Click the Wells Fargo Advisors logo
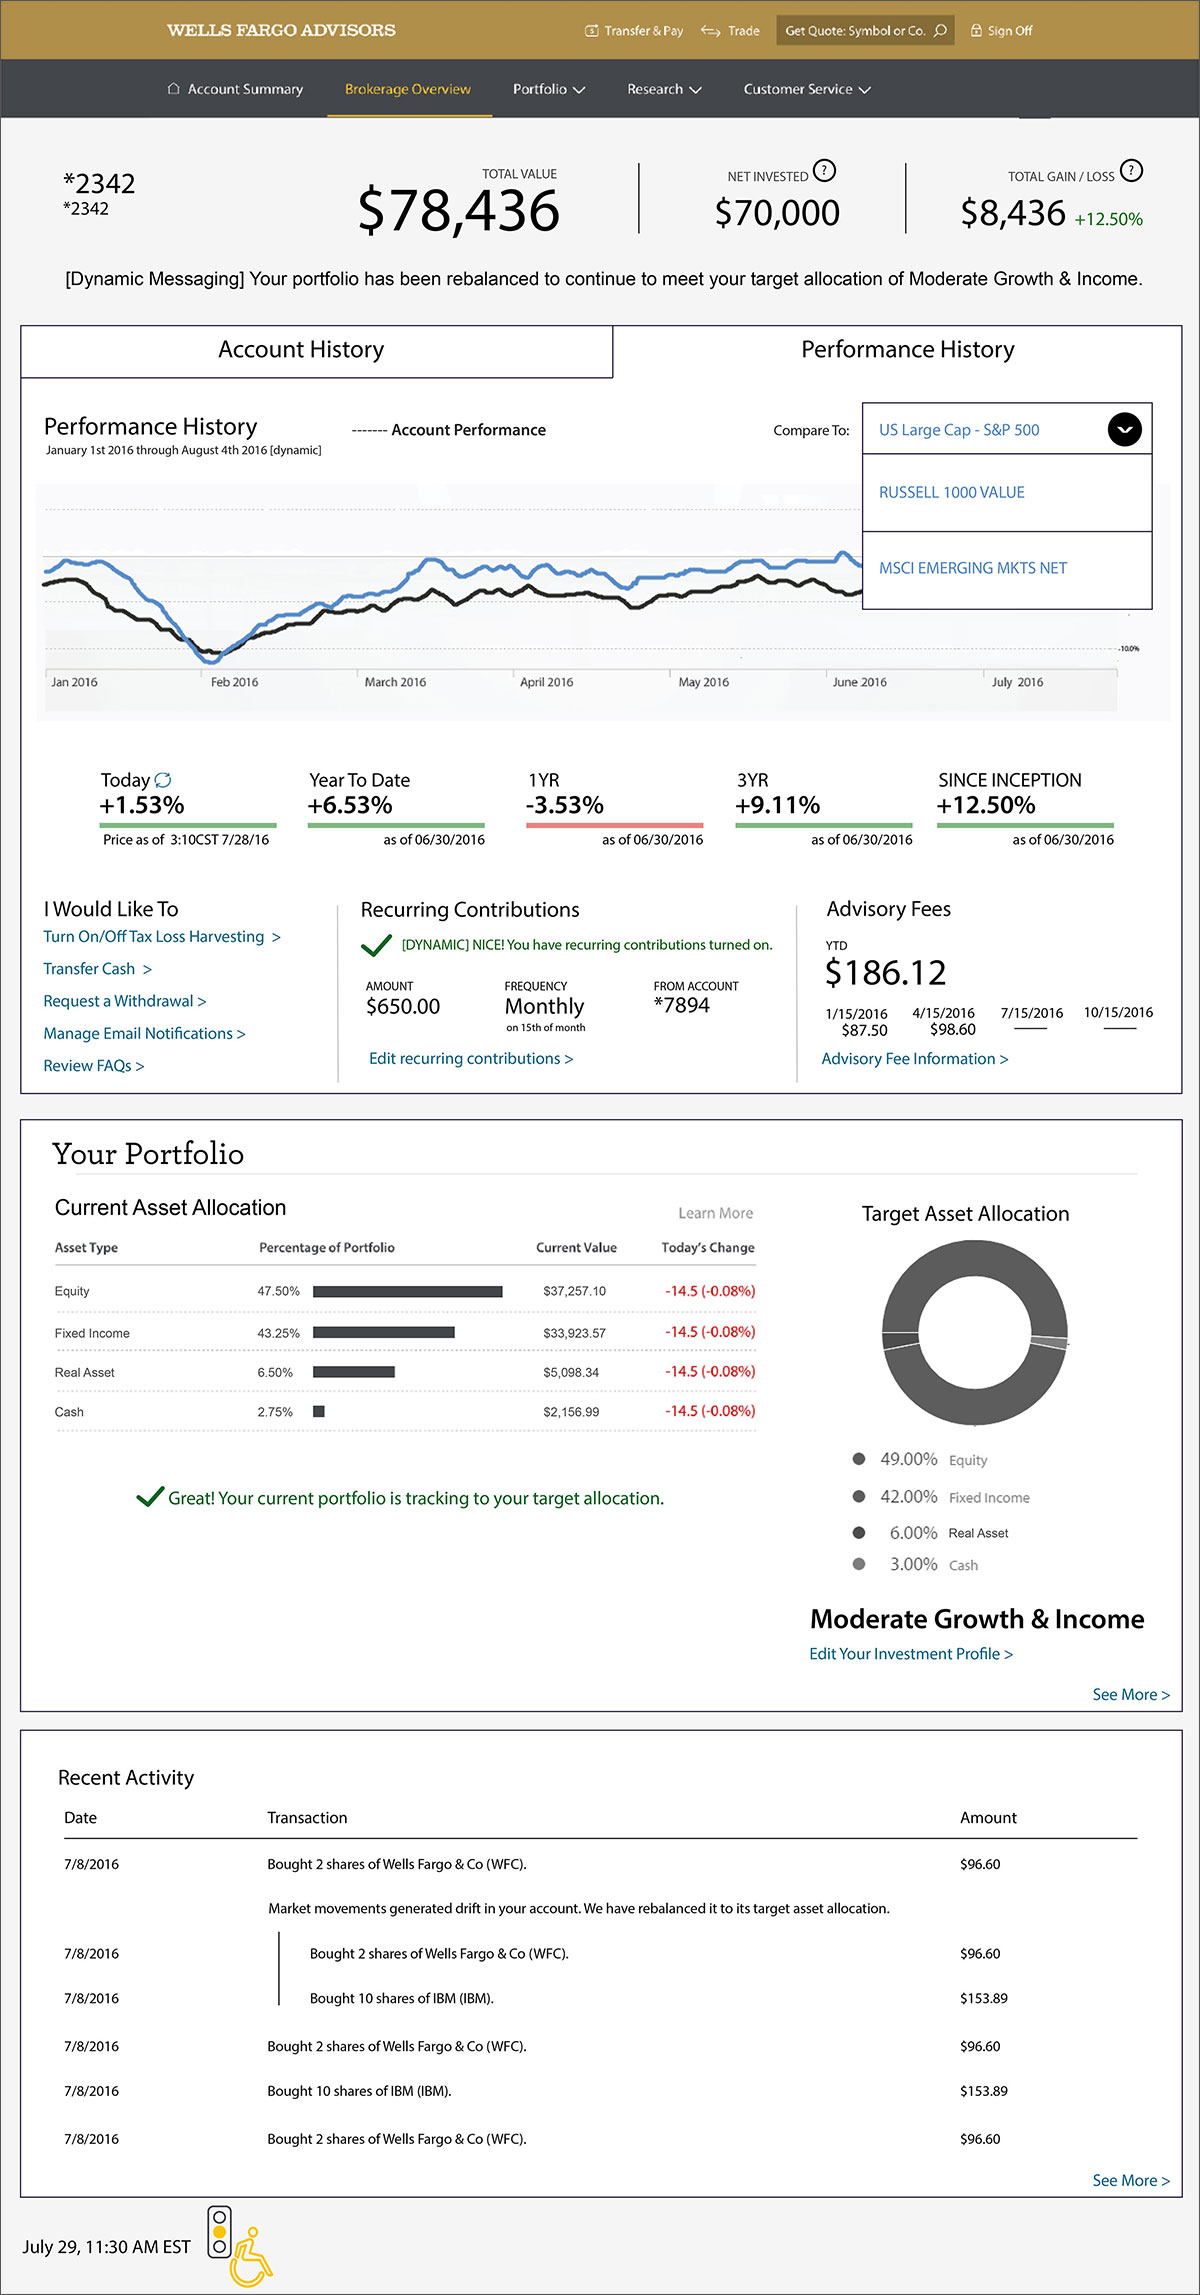The width and height of the screenshot is (1200, 2295). tap(281, 30)
